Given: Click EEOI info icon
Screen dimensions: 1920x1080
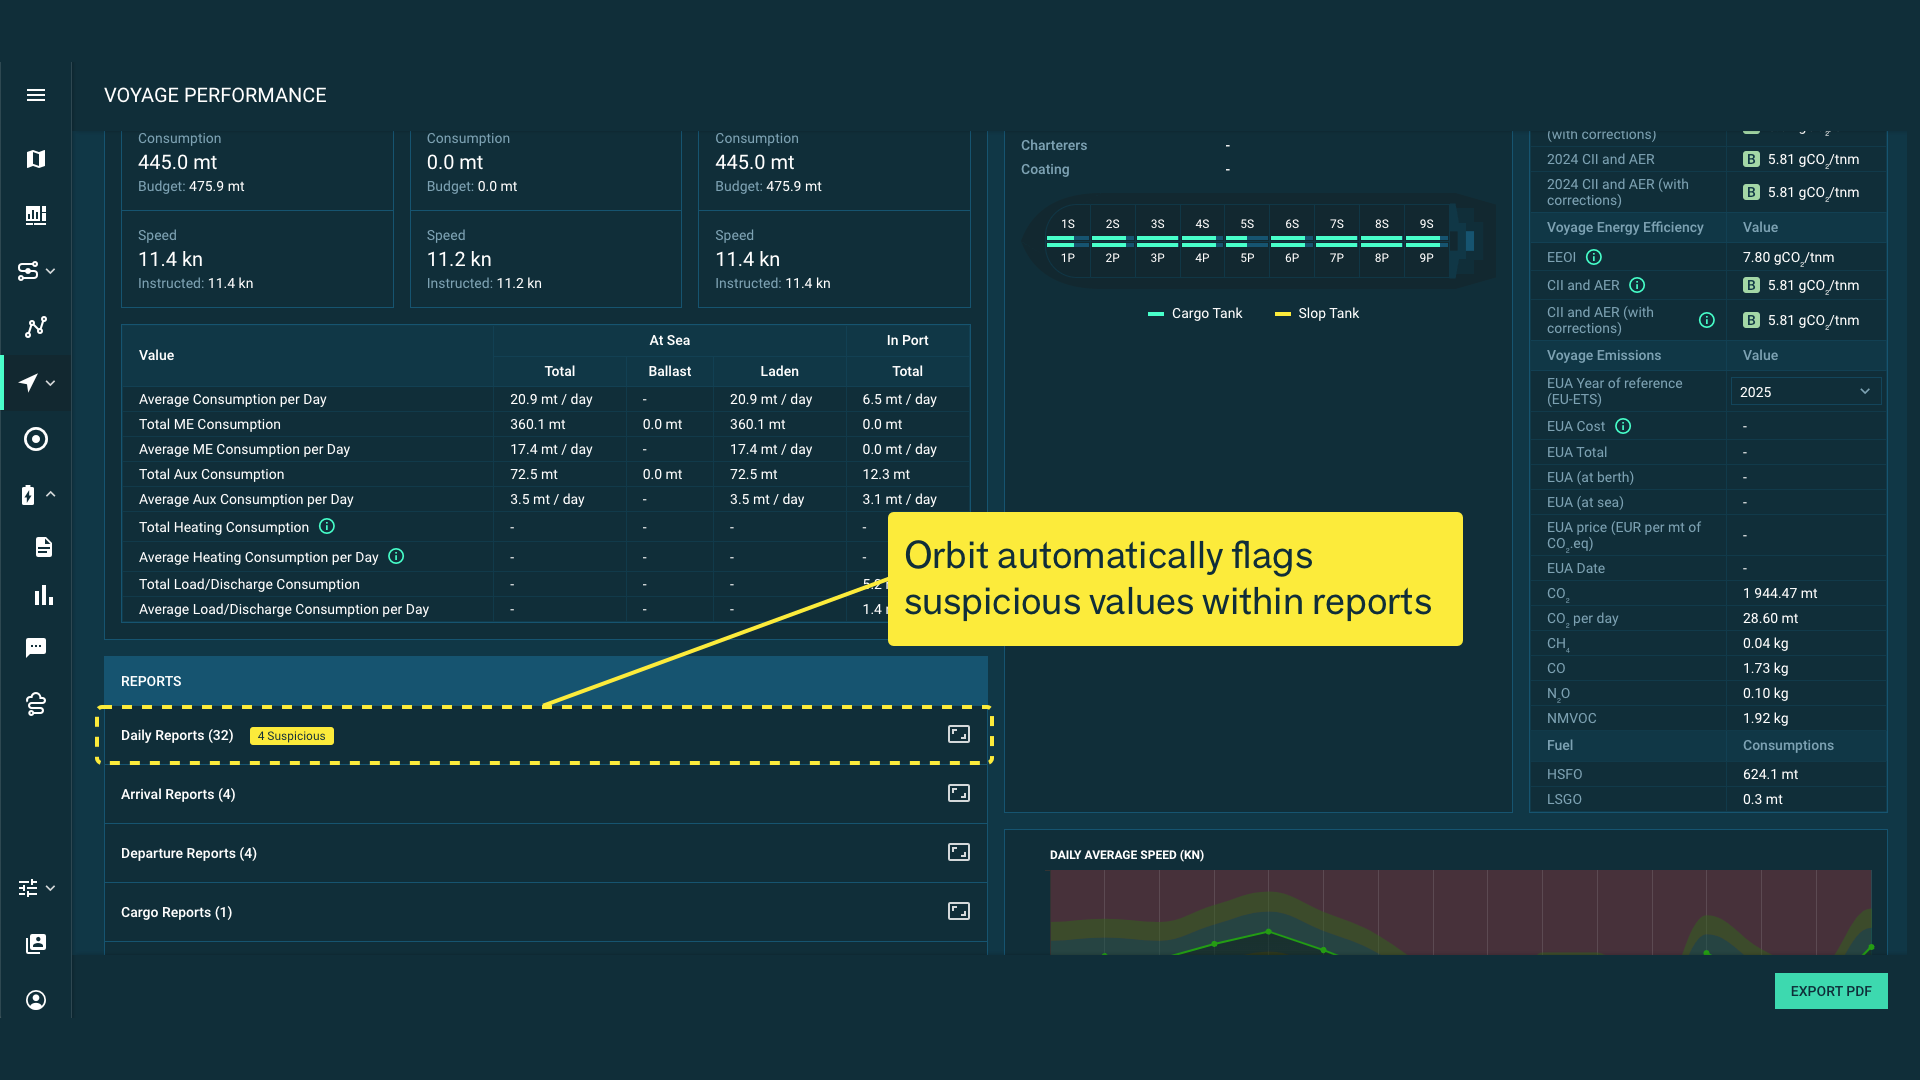Looking at the screenshot, I should coord(1594,257).
